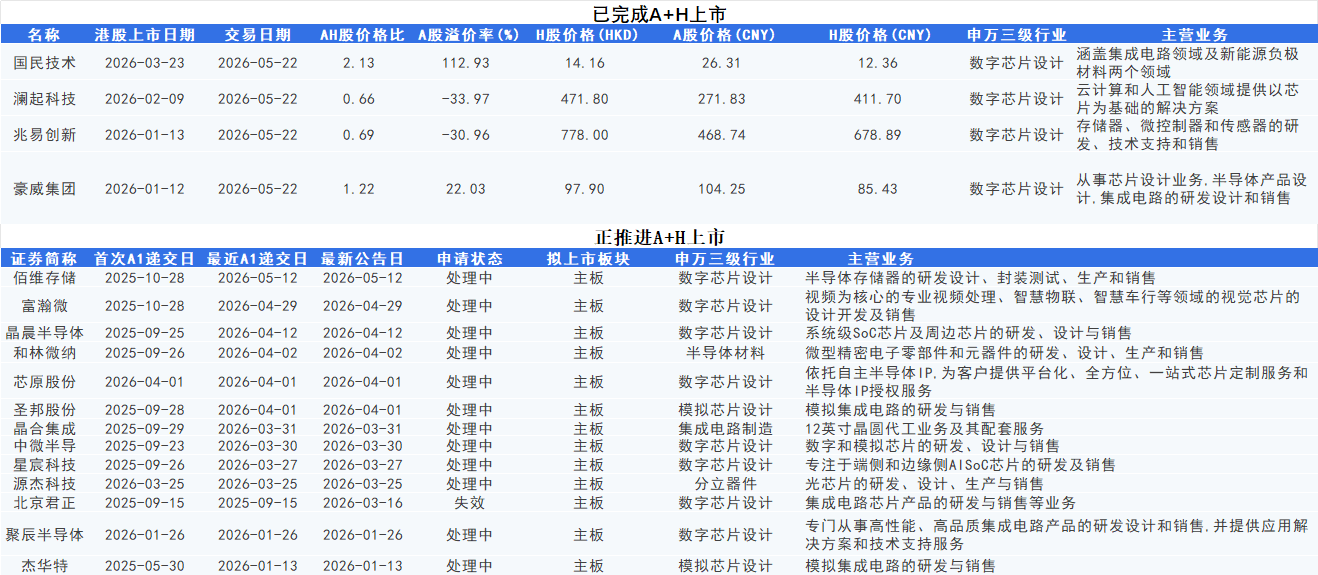Select the 源杰科技 name cell

click(x=44, y=484)
